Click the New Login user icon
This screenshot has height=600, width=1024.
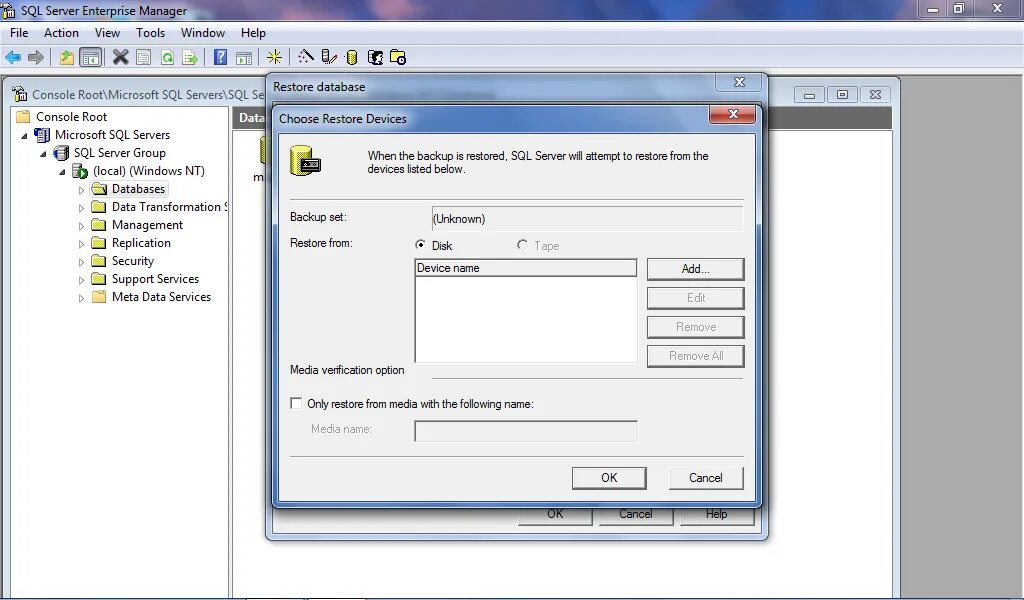pyautogui.click(x=375, y=57)
